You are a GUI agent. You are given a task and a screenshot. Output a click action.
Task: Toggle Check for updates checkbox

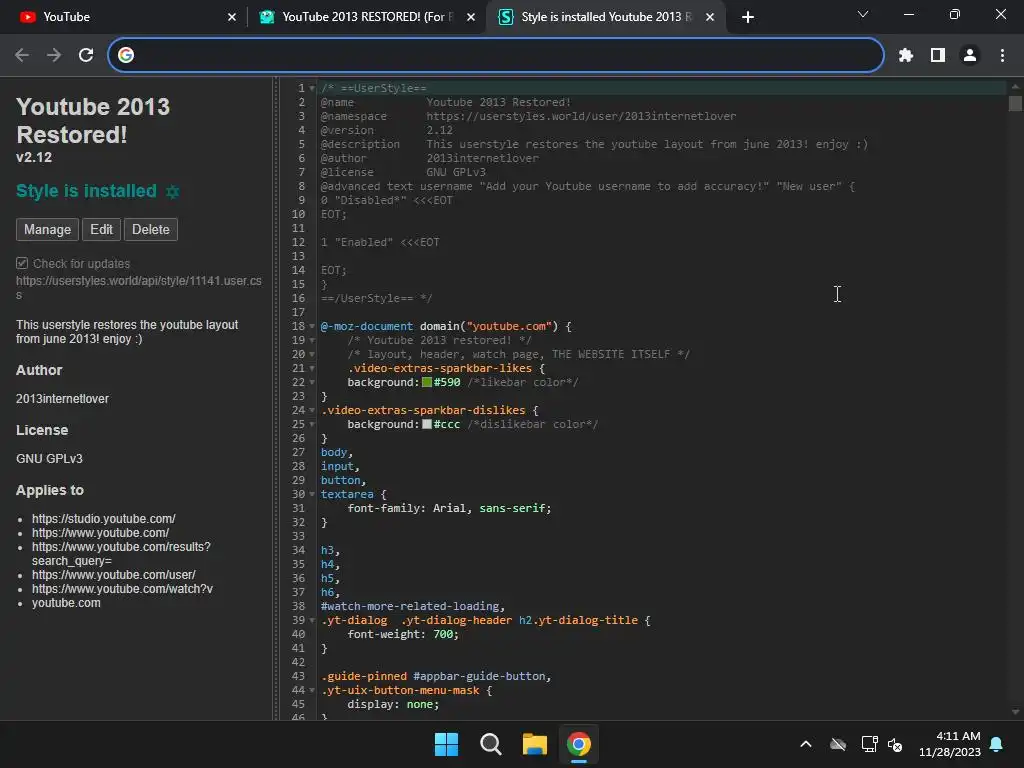[x=22, y=263]
